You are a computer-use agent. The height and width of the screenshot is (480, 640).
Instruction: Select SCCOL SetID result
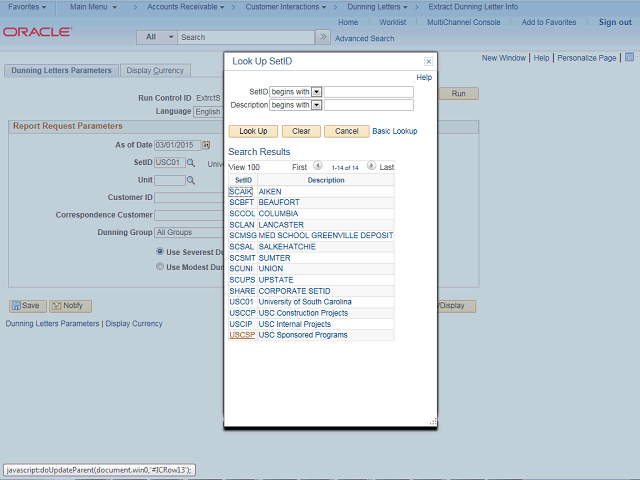[242, 213]
